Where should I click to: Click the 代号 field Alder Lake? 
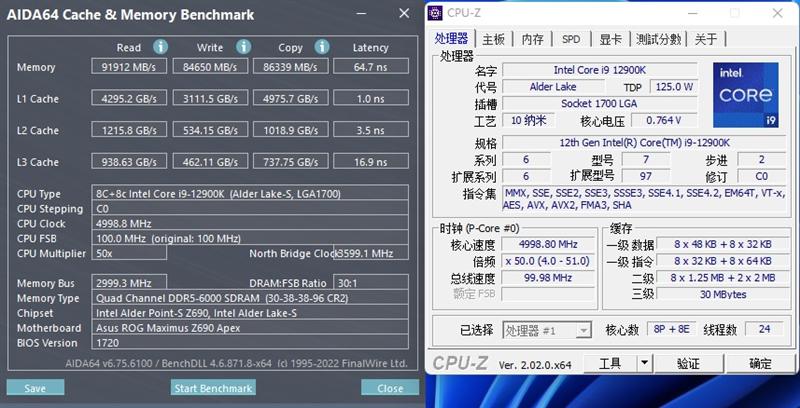point(553,87)
